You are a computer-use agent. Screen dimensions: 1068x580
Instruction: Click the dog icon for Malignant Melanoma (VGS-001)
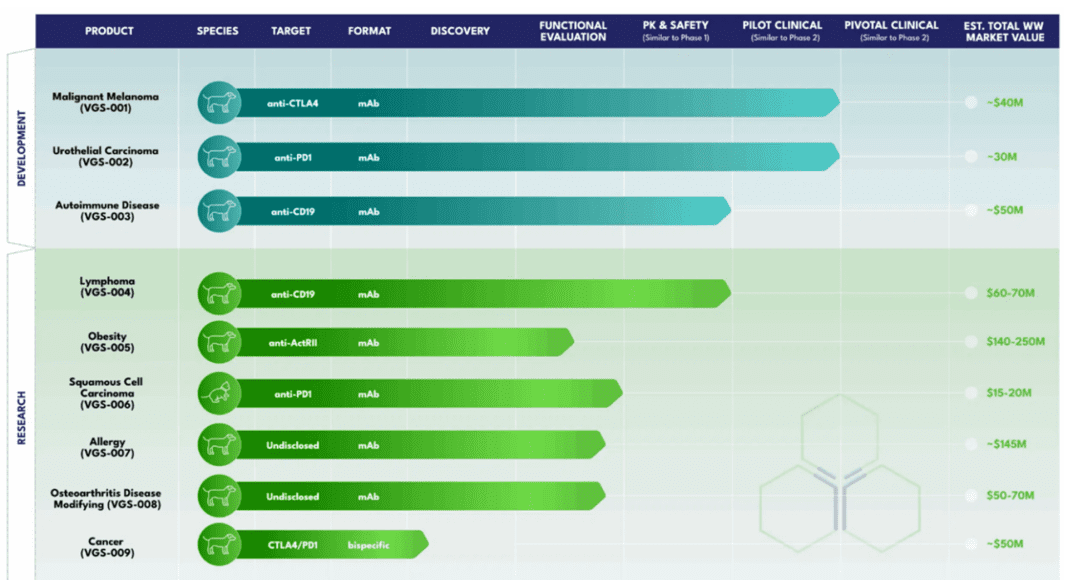click(218, 103)
